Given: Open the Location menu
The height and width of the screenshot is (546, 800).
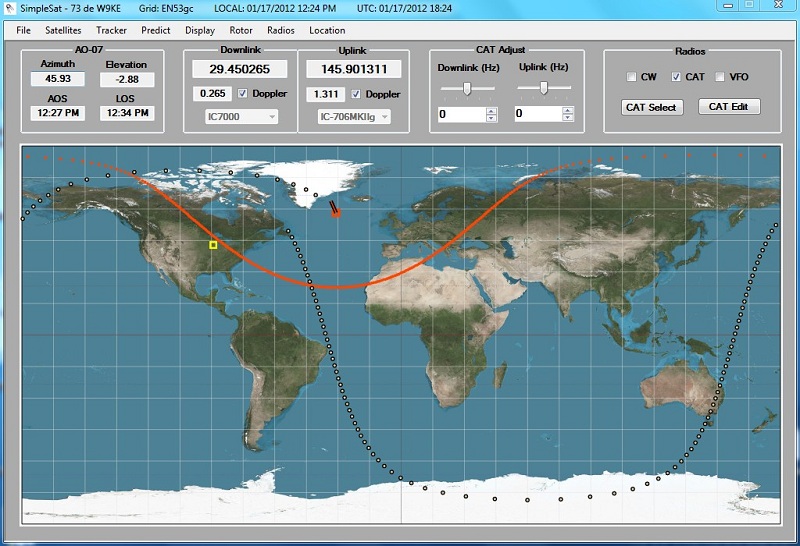Looking at the screenshot, I should pos(327,30).
